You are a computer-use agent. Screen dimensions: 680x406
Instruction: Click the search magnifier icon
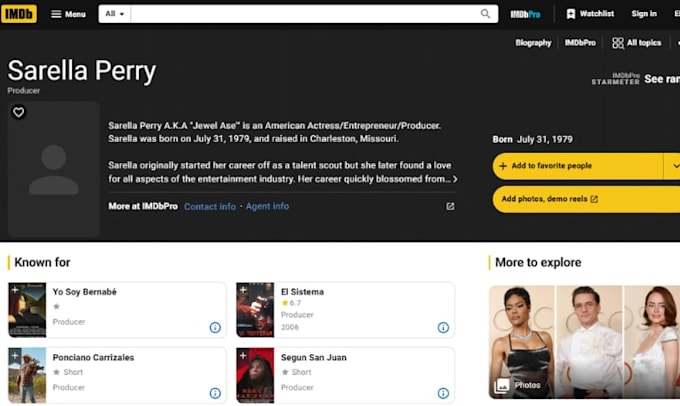[x=485, y=14]
